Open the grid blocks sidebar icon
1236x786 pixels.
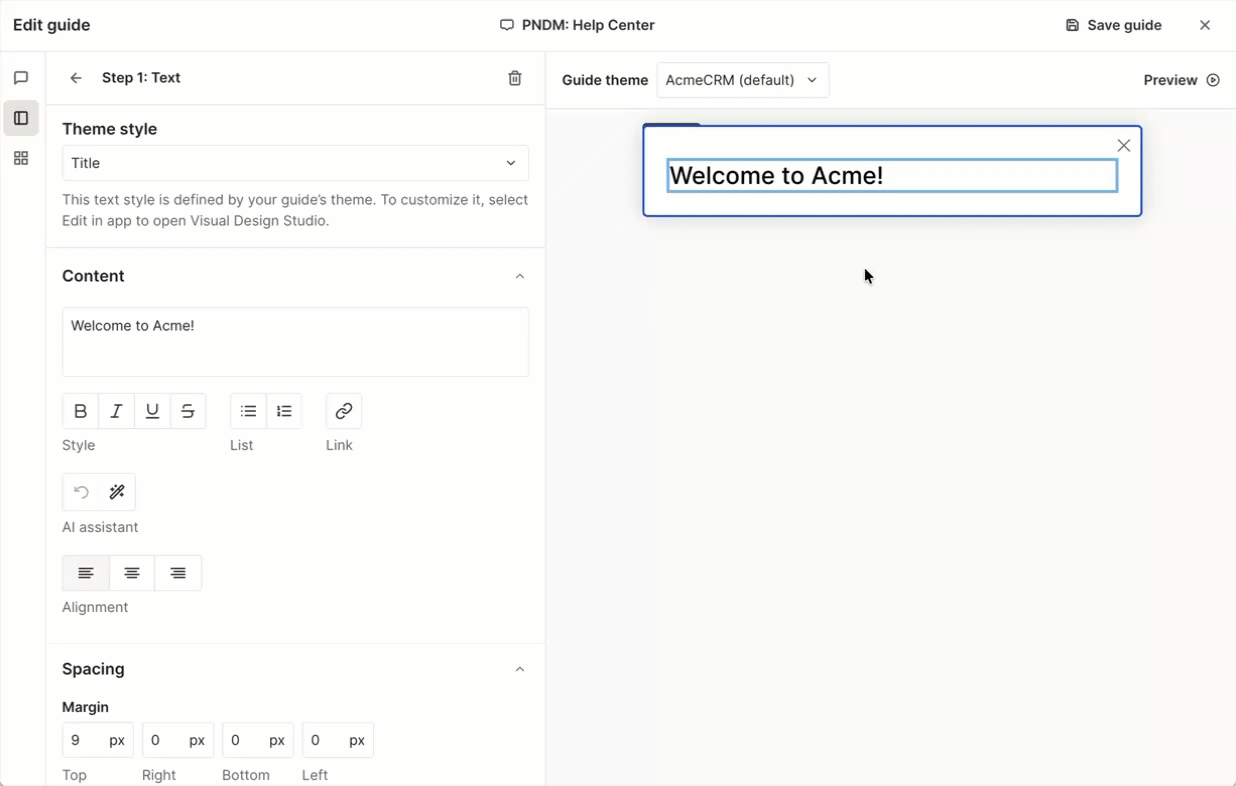[x=21, y=158]
